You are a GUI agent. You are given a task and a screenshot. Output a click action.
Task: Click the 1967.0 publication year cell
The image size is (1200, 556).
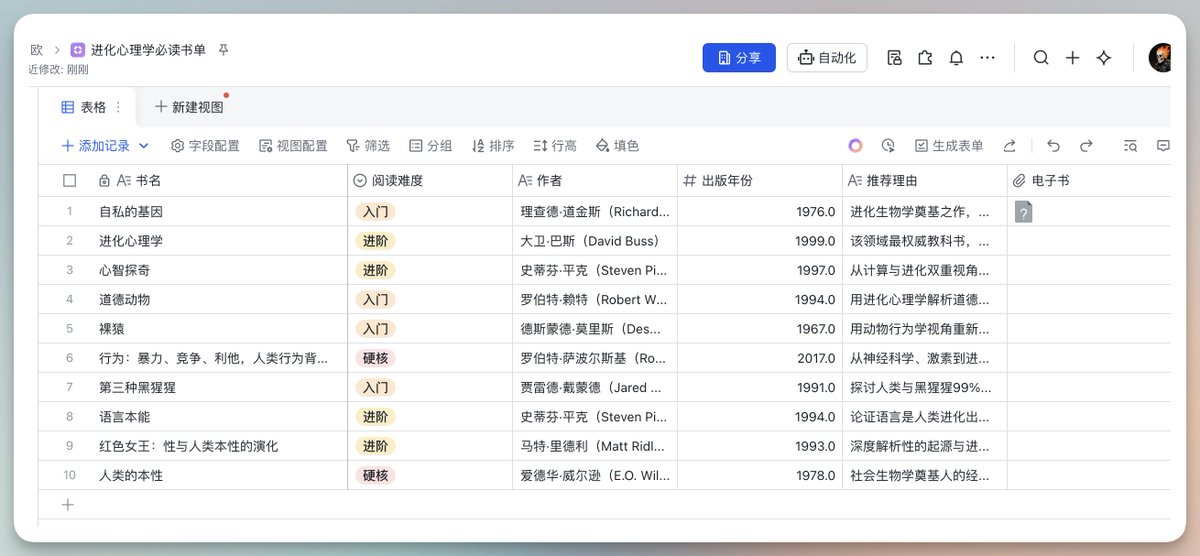pos(760,329)
